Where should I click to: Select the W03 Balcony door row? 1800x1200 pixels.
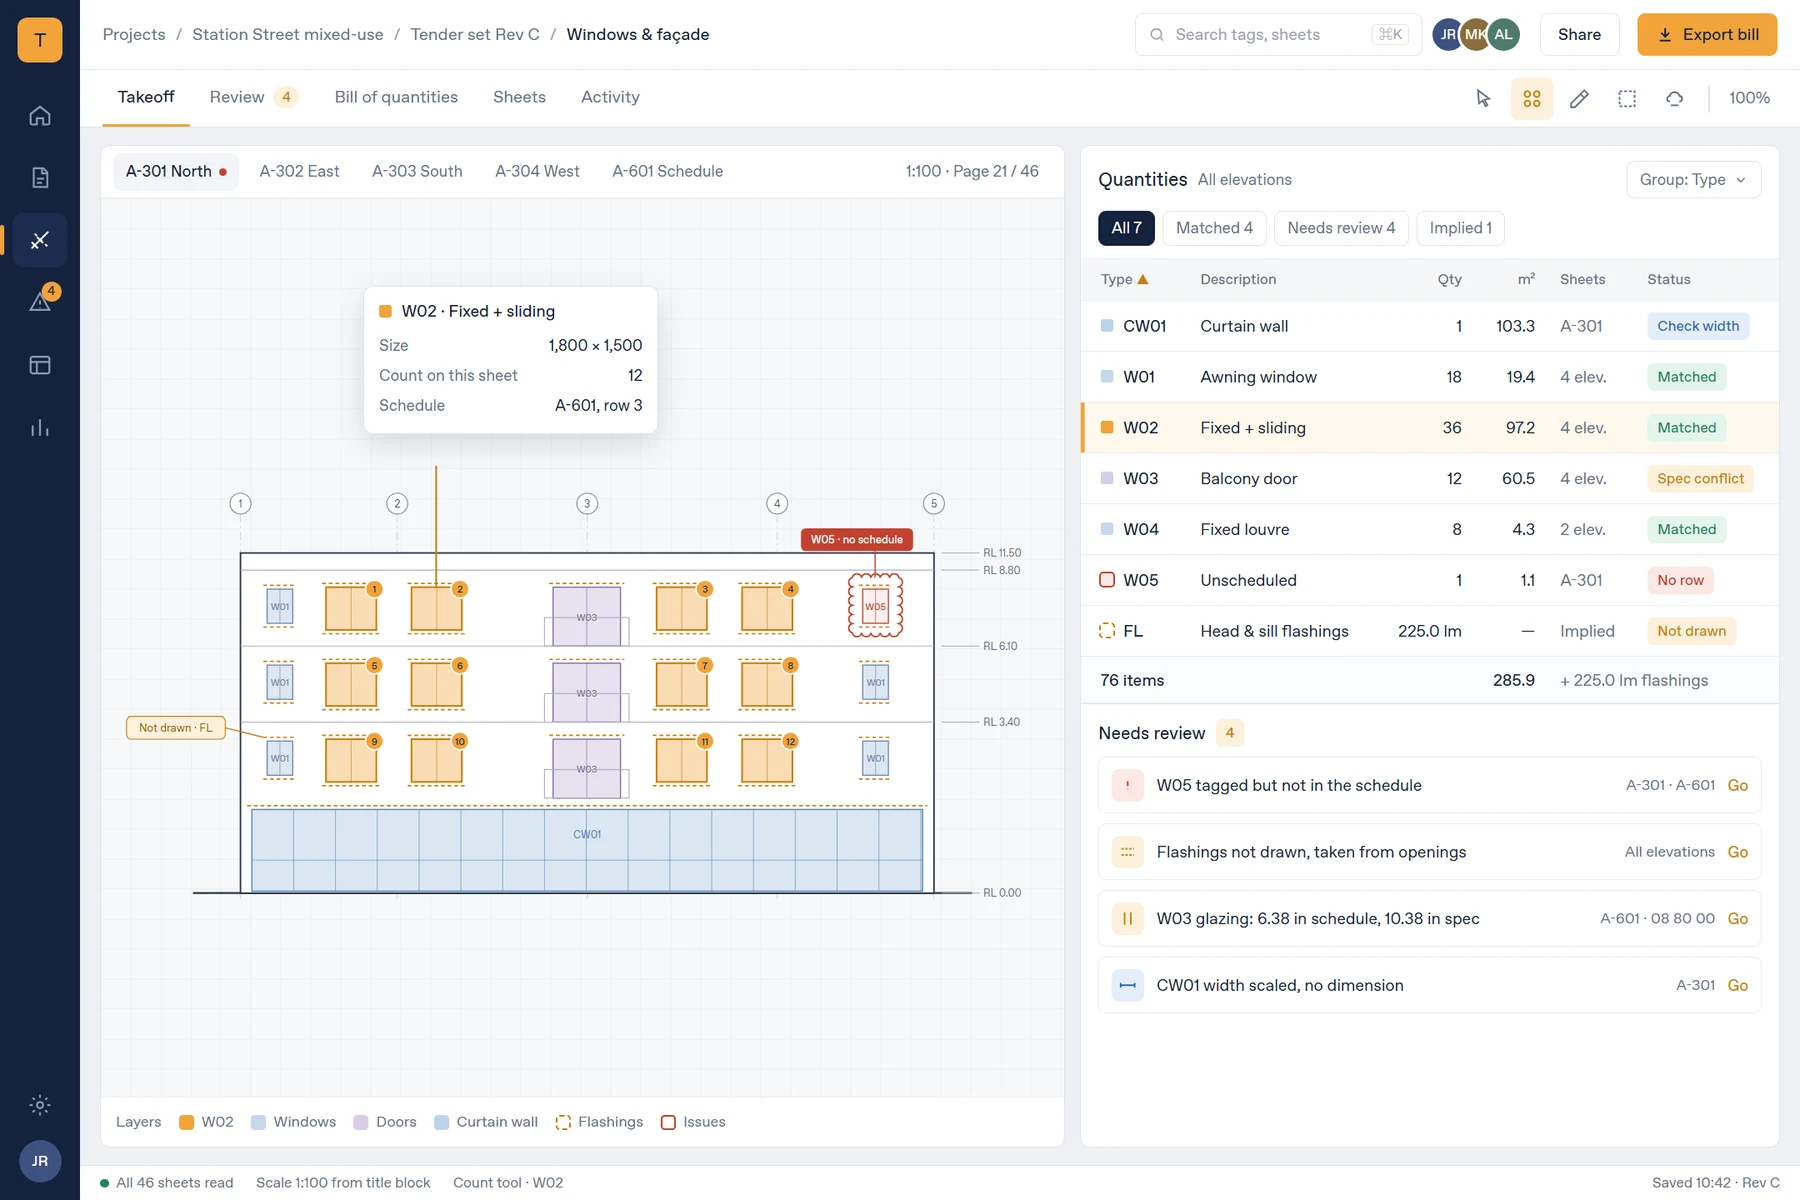pyautogui.click(x=1429, y=479)
